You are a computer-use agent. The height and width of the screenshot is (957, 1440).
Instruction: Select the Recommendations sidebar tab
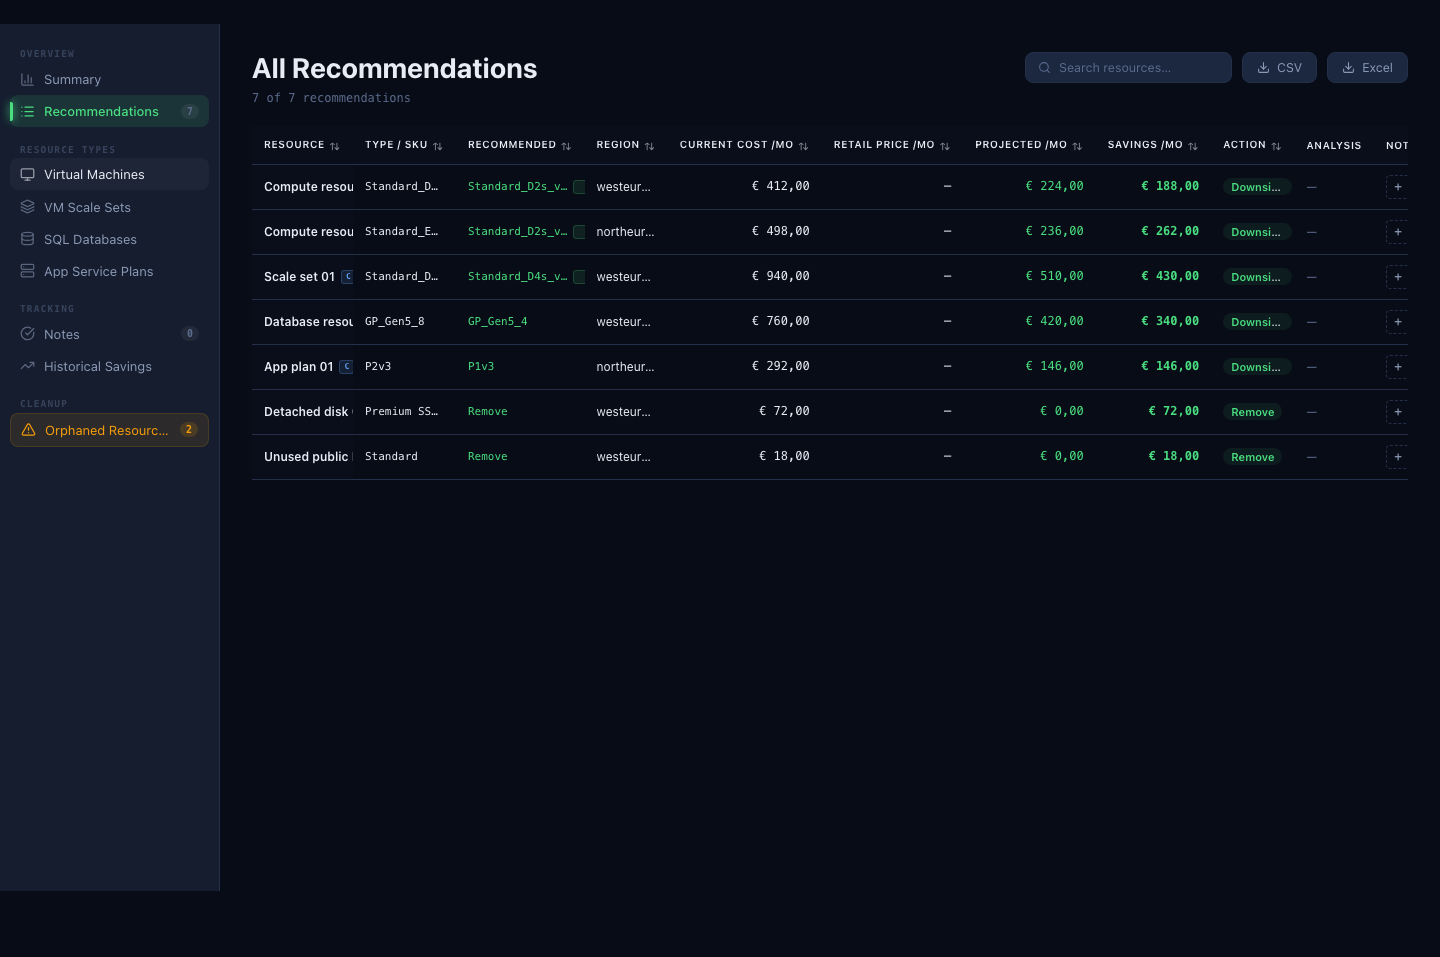click(x=109, y=111)
